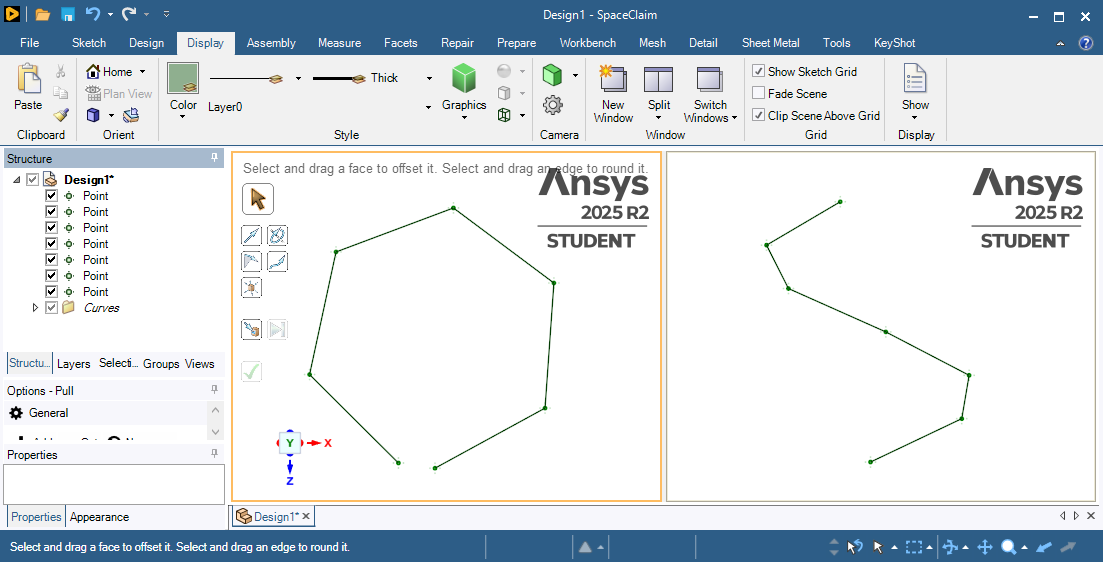
Task: Click the Snap View icon in Orient
Action: click(131, 115)
